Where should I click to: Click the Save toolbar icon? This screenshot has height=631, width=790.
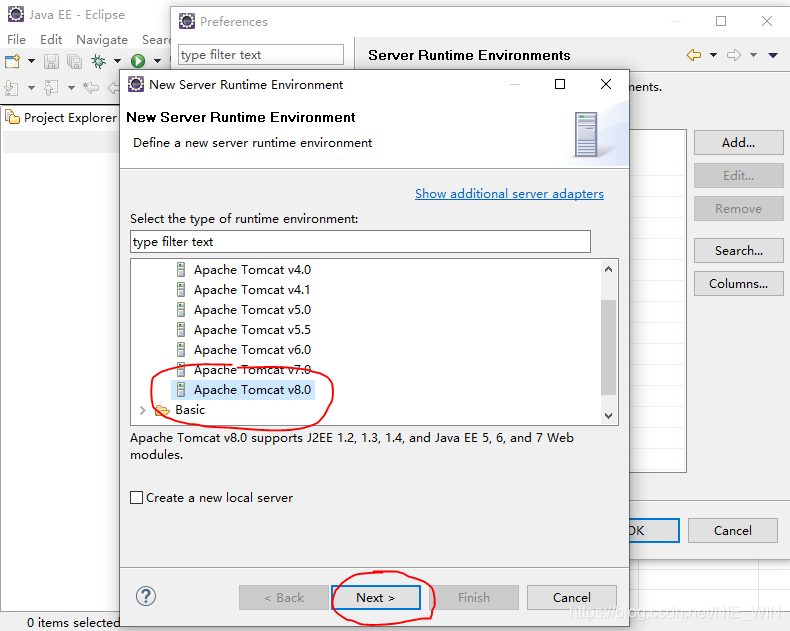click(x=51, y=61)
